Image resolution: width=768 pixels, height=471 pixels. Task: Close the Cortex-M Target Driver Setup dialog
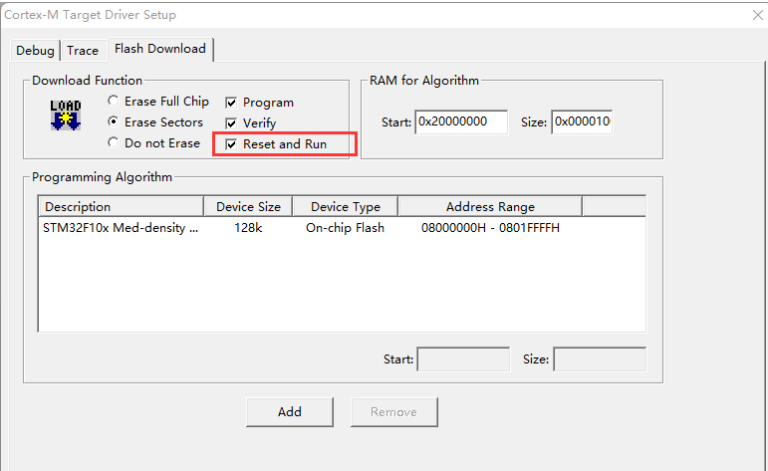point(755,15)
